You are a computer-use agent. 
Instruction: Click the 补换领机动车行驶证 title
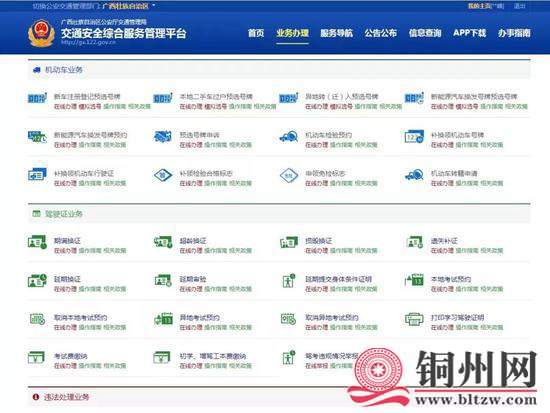click(84, 173)
